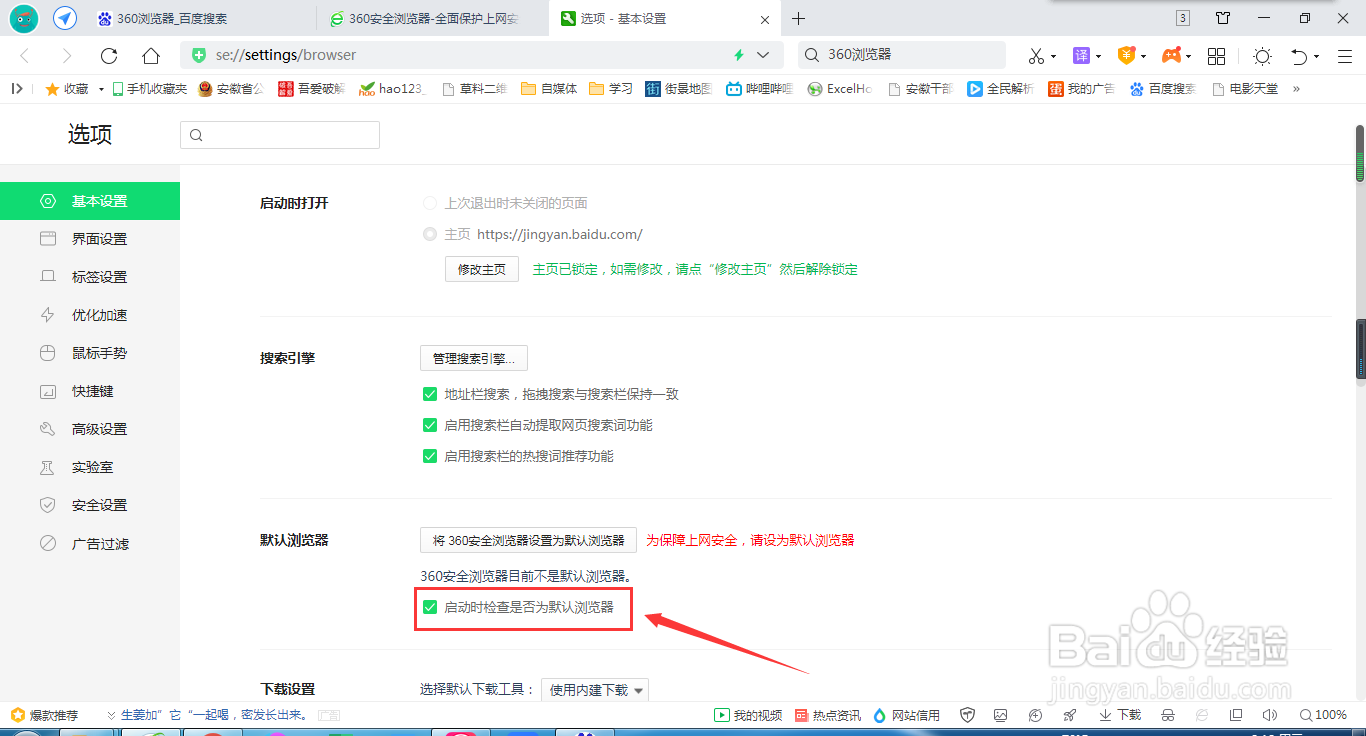Expand the address bar dropdown arrow
This screenshot has width=1366, height=736.
763,55
